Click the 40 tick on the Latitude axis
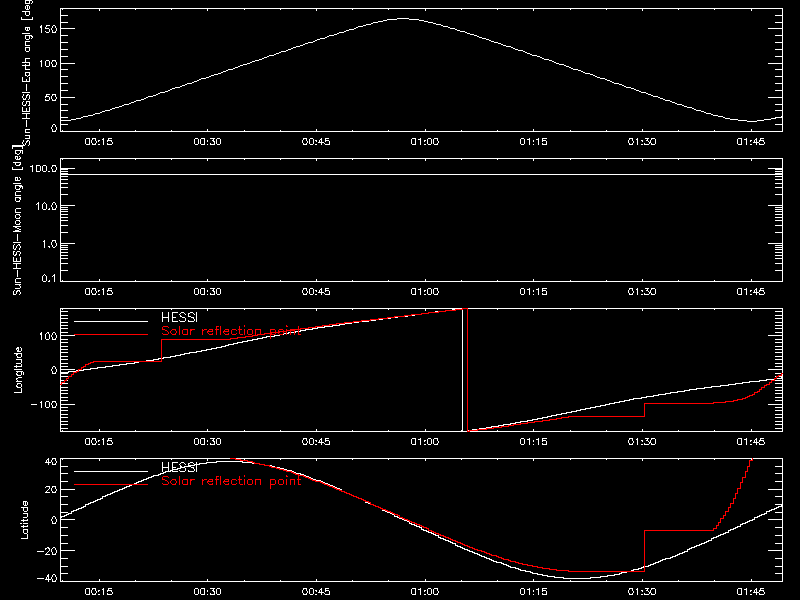Image resolution: width=800 pixels, height=600 pixels. click(52, 462)
